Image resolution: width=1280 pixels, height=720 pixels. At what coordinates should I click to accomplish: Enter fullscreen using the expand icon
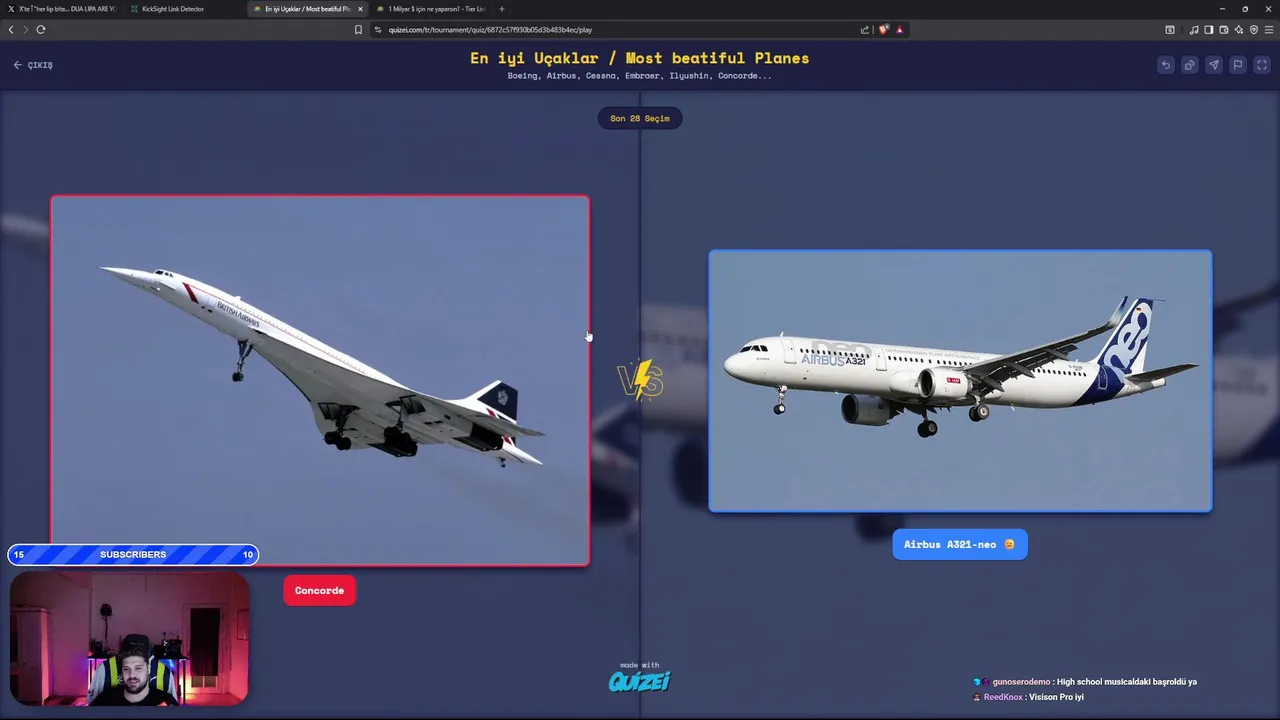1261,65
